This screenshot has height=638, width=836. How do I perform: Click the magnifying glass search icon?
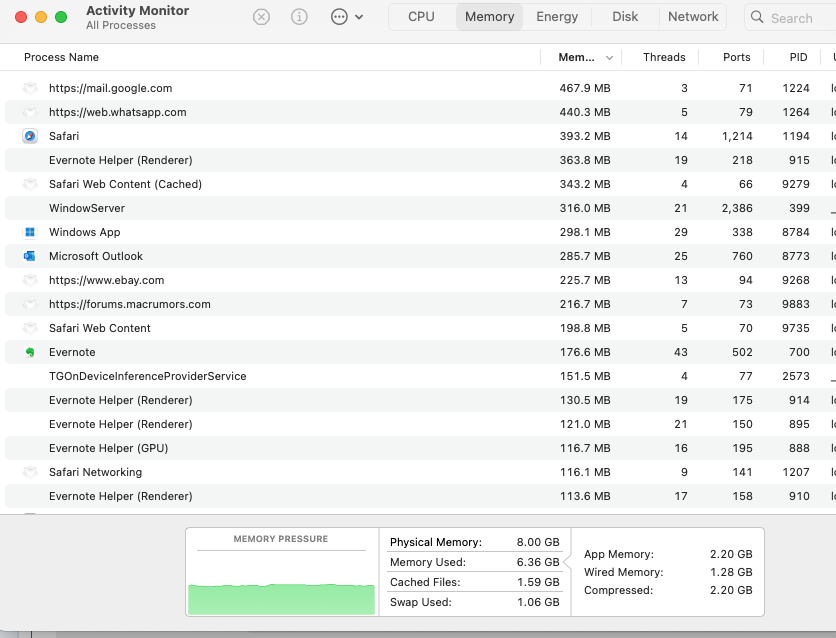coord(757,17)
